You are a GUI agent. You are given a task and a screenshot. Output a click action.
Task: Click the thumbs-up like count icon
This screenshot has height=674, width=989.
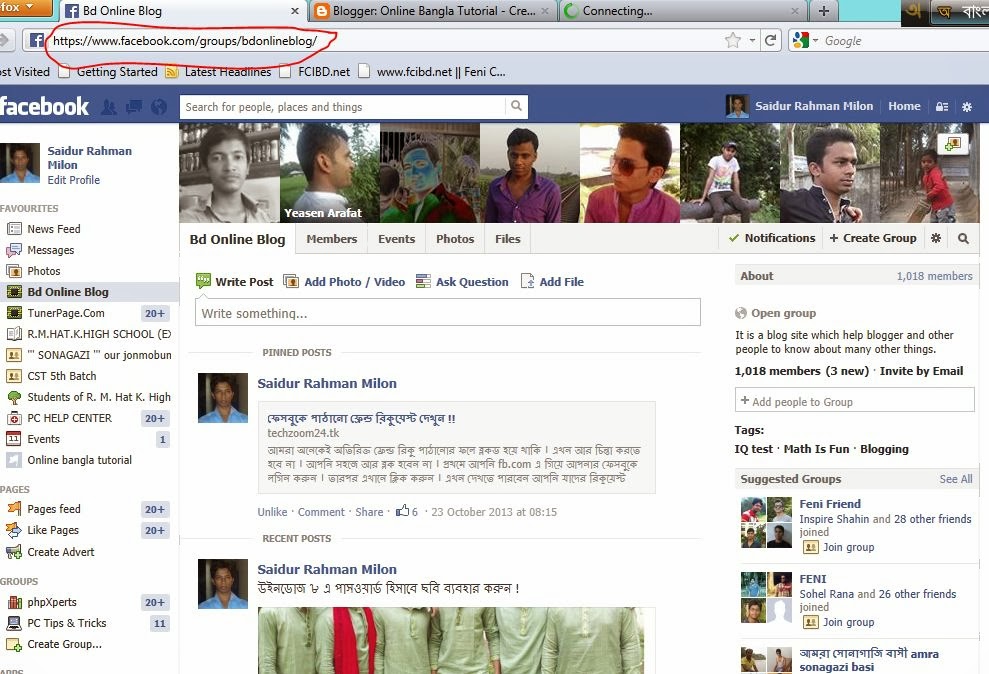point(402,511)
